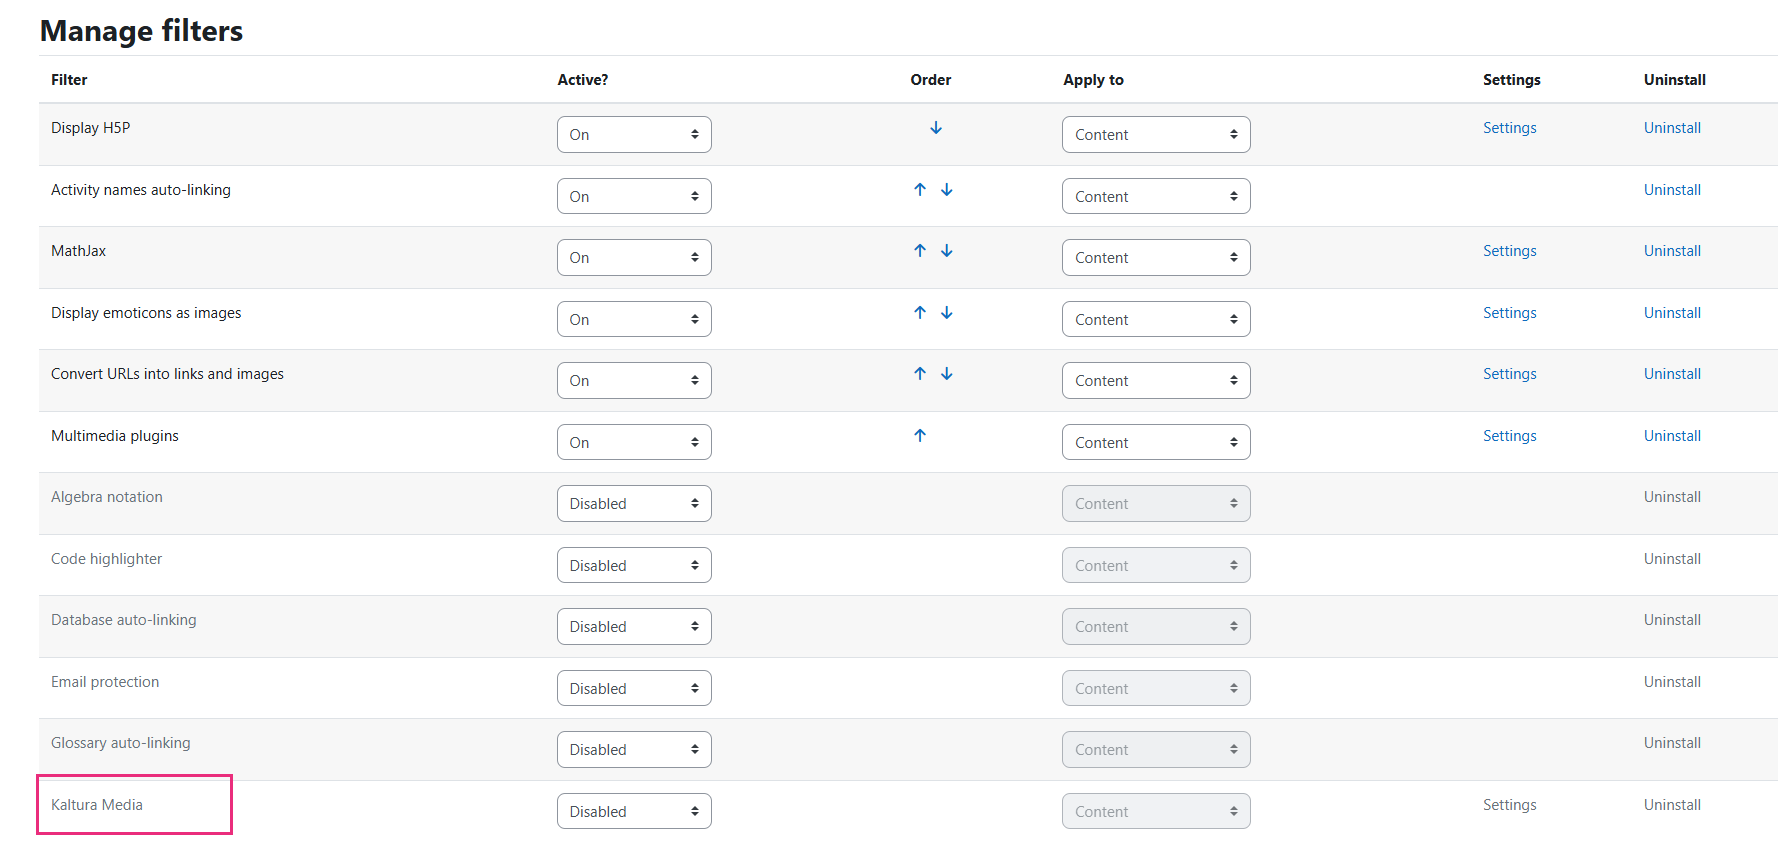
Task: Move MathJax filter down
Action: pos(947,251)
